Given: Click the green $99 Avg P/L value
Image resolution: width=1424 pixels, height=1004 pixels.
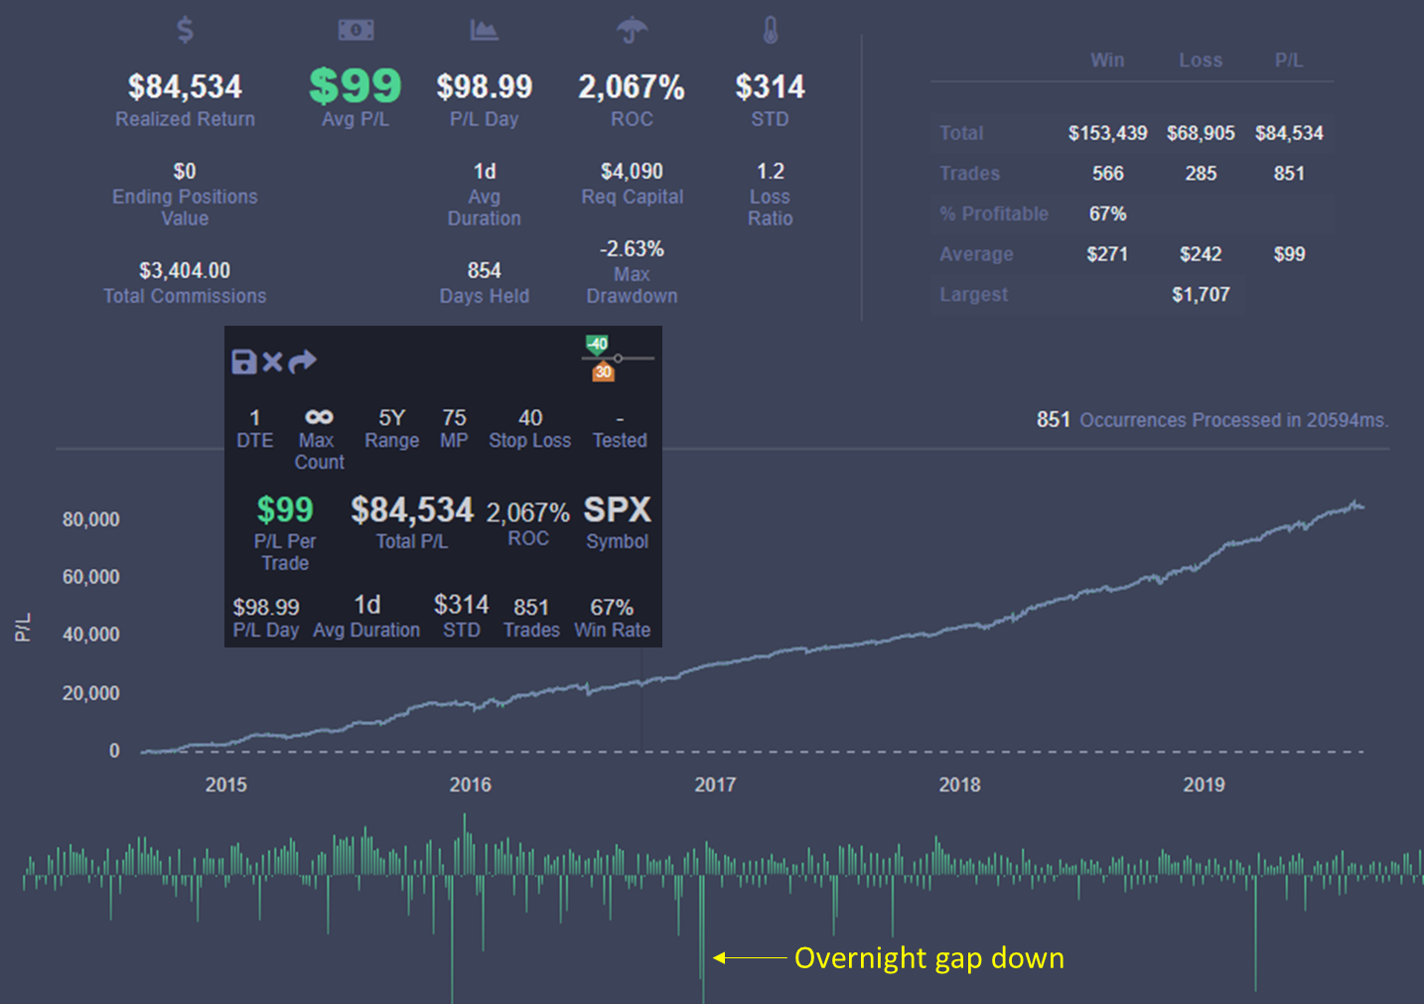Looking at the screenshot, I should click(355, 86).
